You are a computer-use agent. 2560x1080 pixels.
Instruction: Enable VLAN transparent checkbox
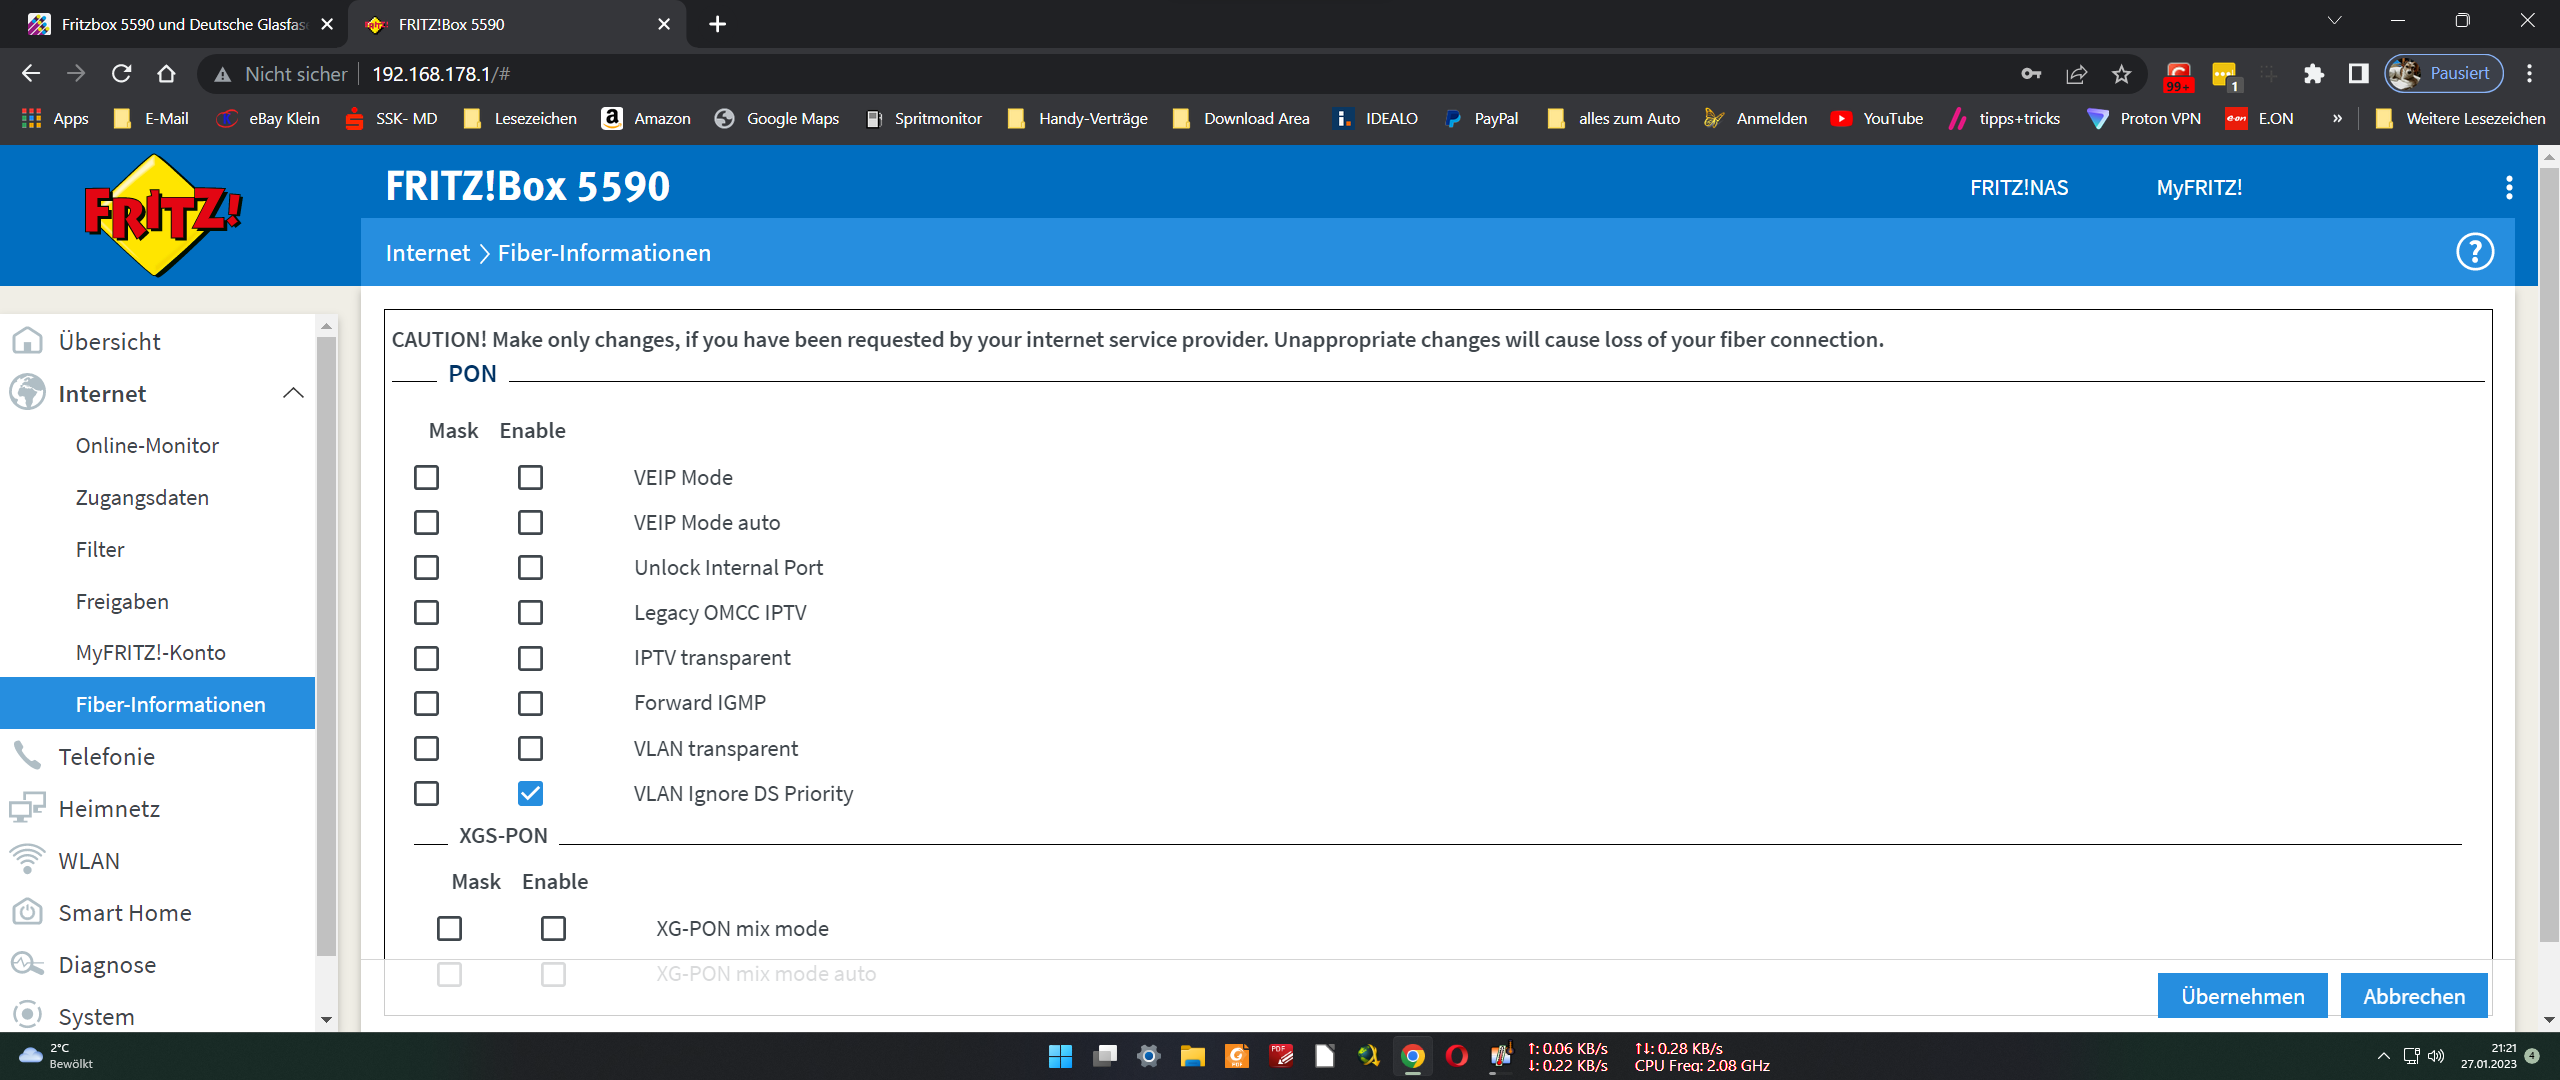pyautogui.click(x=530, y=749)
